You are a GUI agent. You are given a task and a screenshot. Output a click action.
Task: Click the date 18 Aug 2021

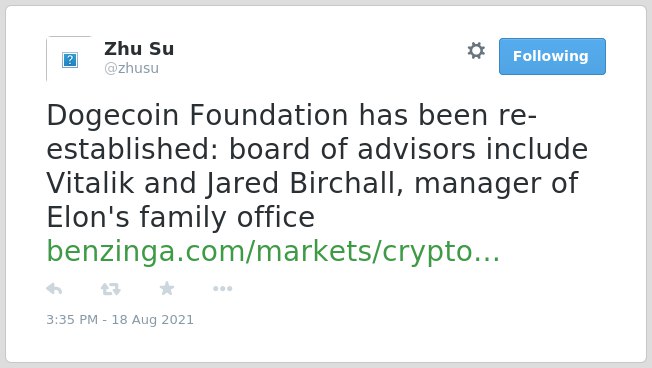click(x=153, y=320)
